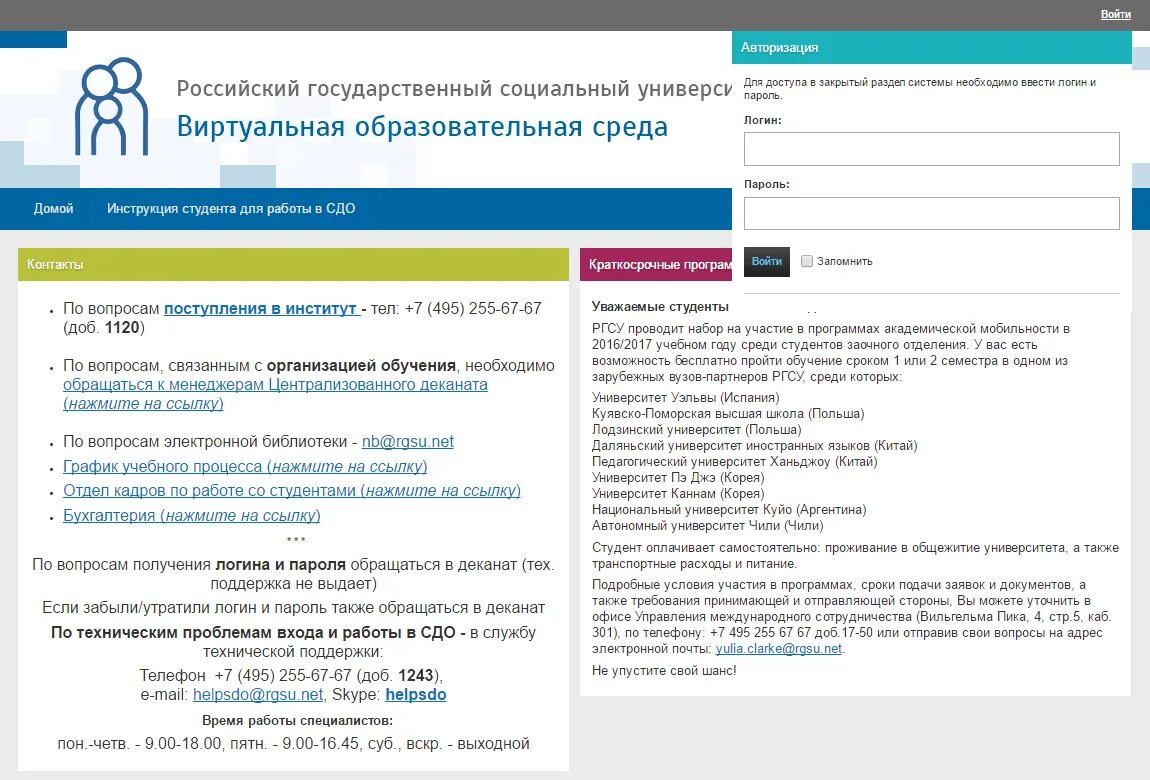Click the Не упустите свой шанс! text
Image resolution: width=1150 pixels, height=780 pixels.
click(664, 671)
